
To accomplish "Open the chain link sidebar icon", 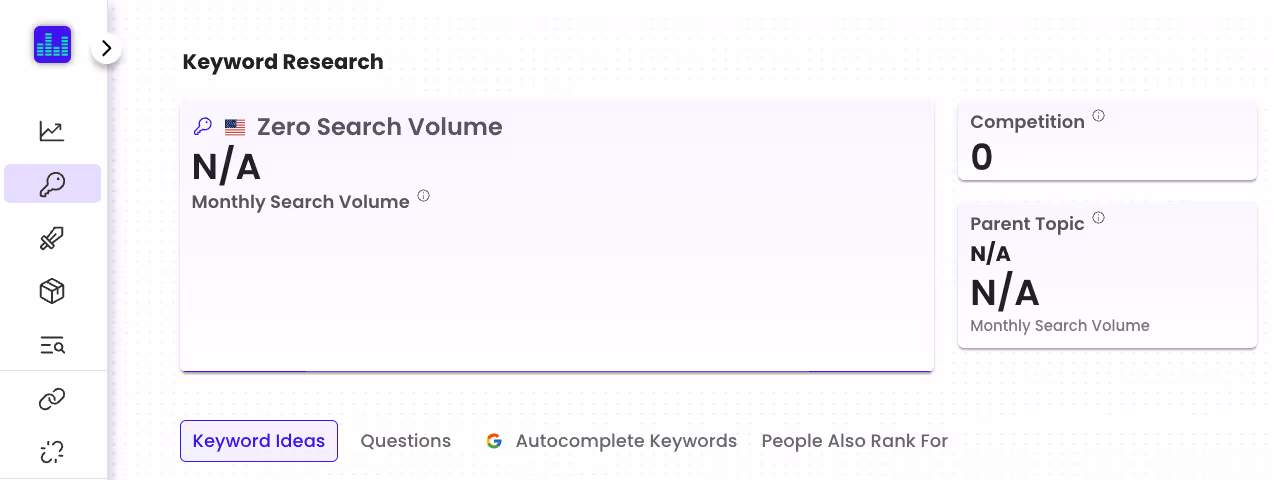I will pyautogui.click(x=52, y=400).
